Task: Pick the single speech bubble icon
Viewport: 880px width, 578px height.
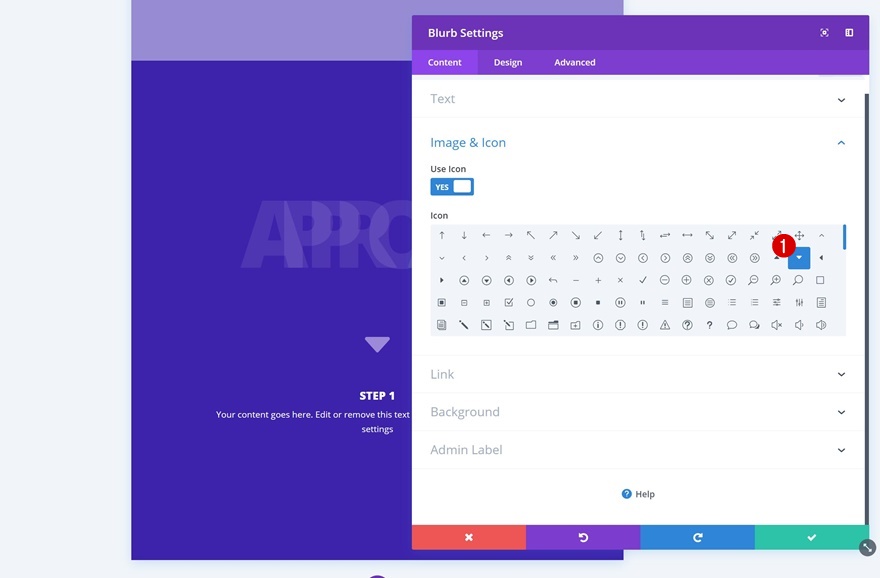Action: [731, 325]
